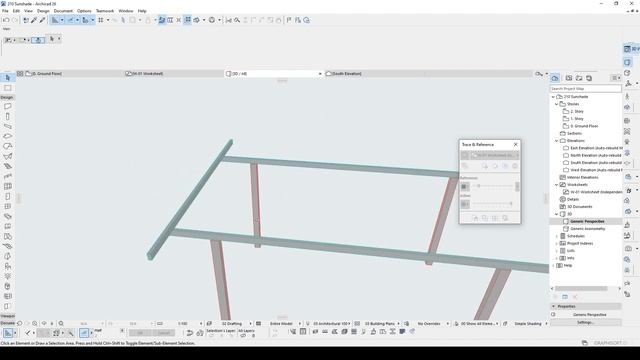Click the Settings button in Navigator properties
The image size is (640, 360).
click(x=585, y=322)
